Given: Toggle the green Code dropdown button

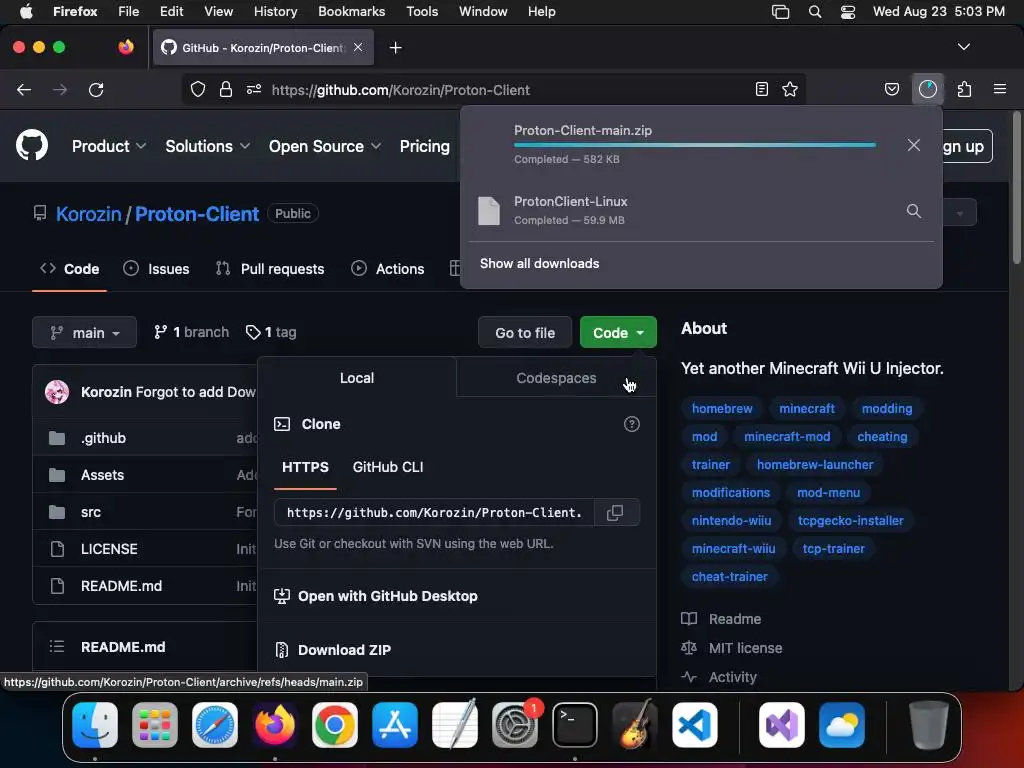Looking at the screenshot, I should pyautogui.click(x=618, y=332).
